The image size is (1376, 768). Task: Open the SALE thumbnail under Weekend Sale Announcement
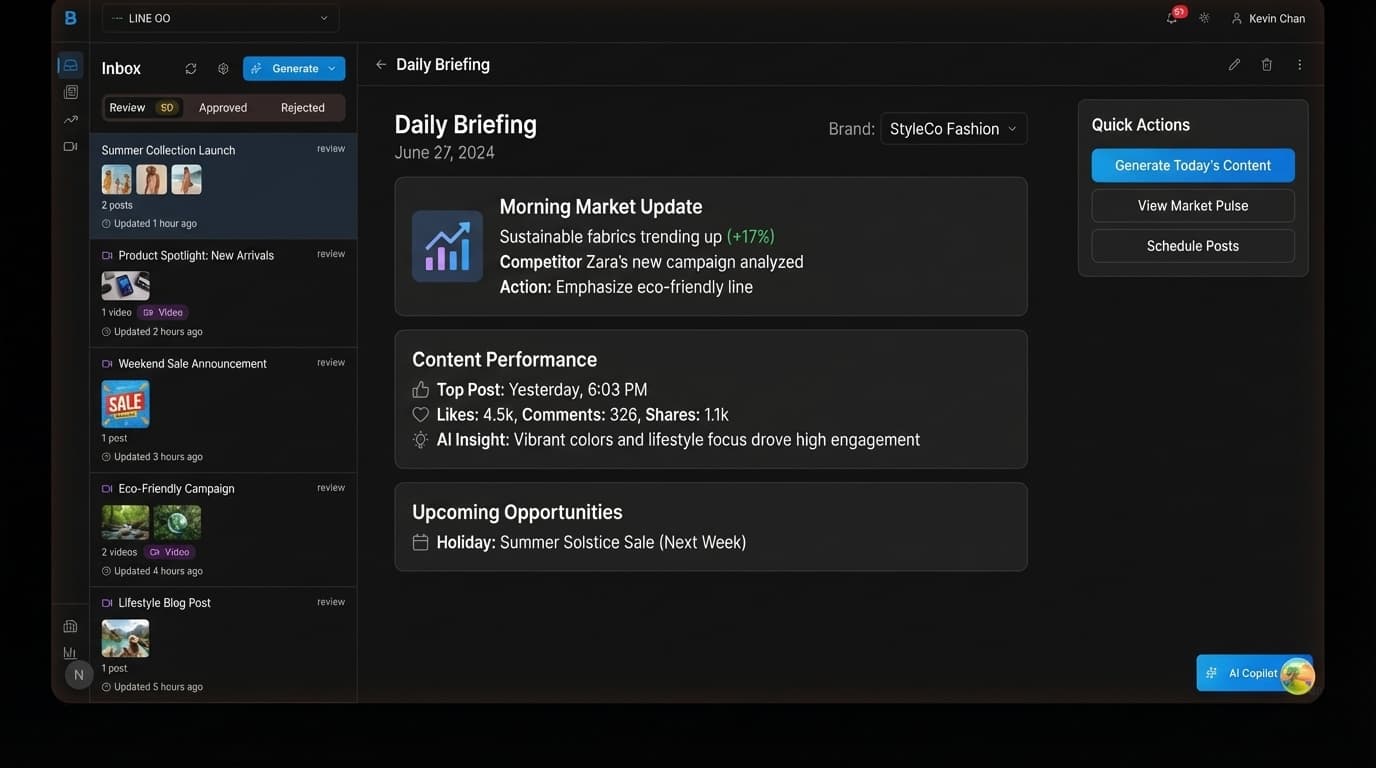click(x=124, y=403)
